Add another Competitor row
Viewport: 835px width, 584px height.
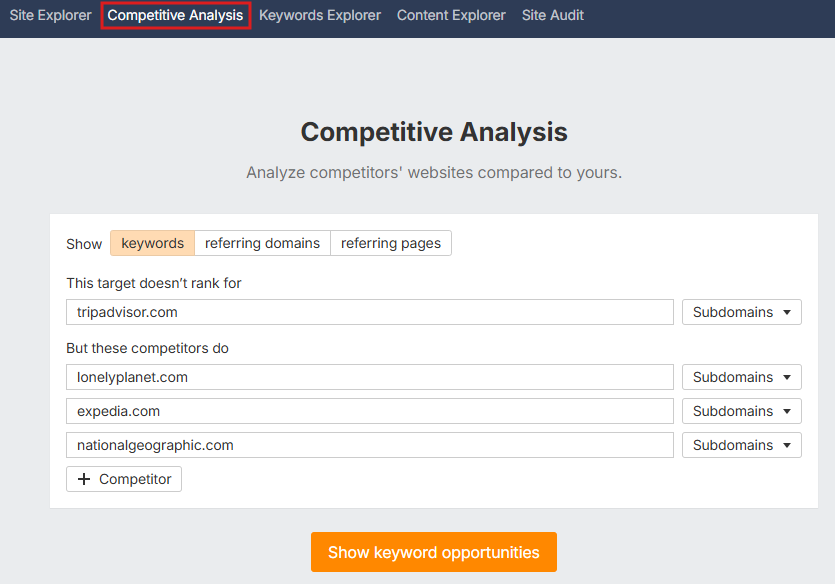[124, 479]
